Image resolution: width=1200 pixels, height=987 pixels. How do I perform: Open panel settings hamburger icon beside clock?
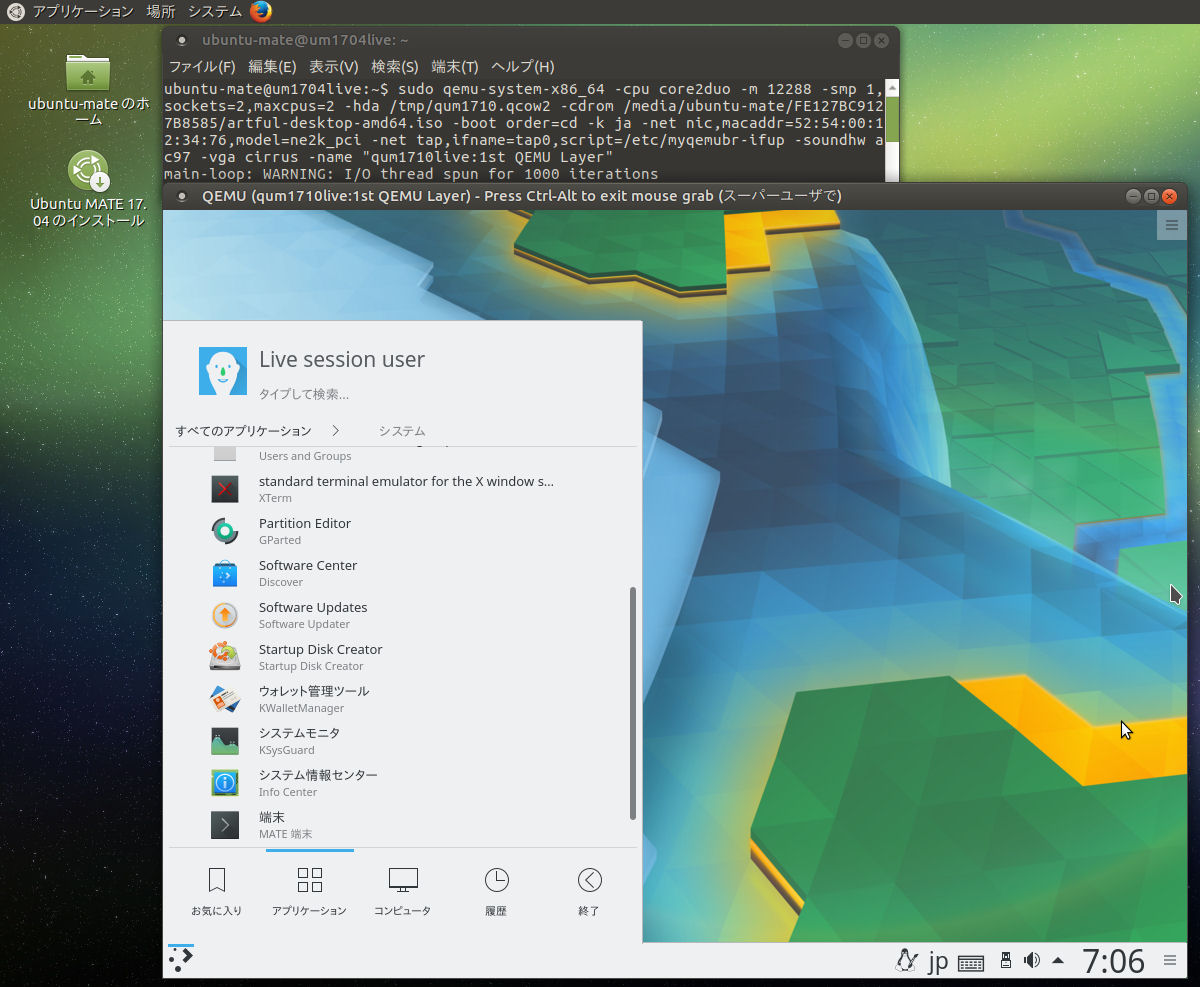coord(1170,961)
